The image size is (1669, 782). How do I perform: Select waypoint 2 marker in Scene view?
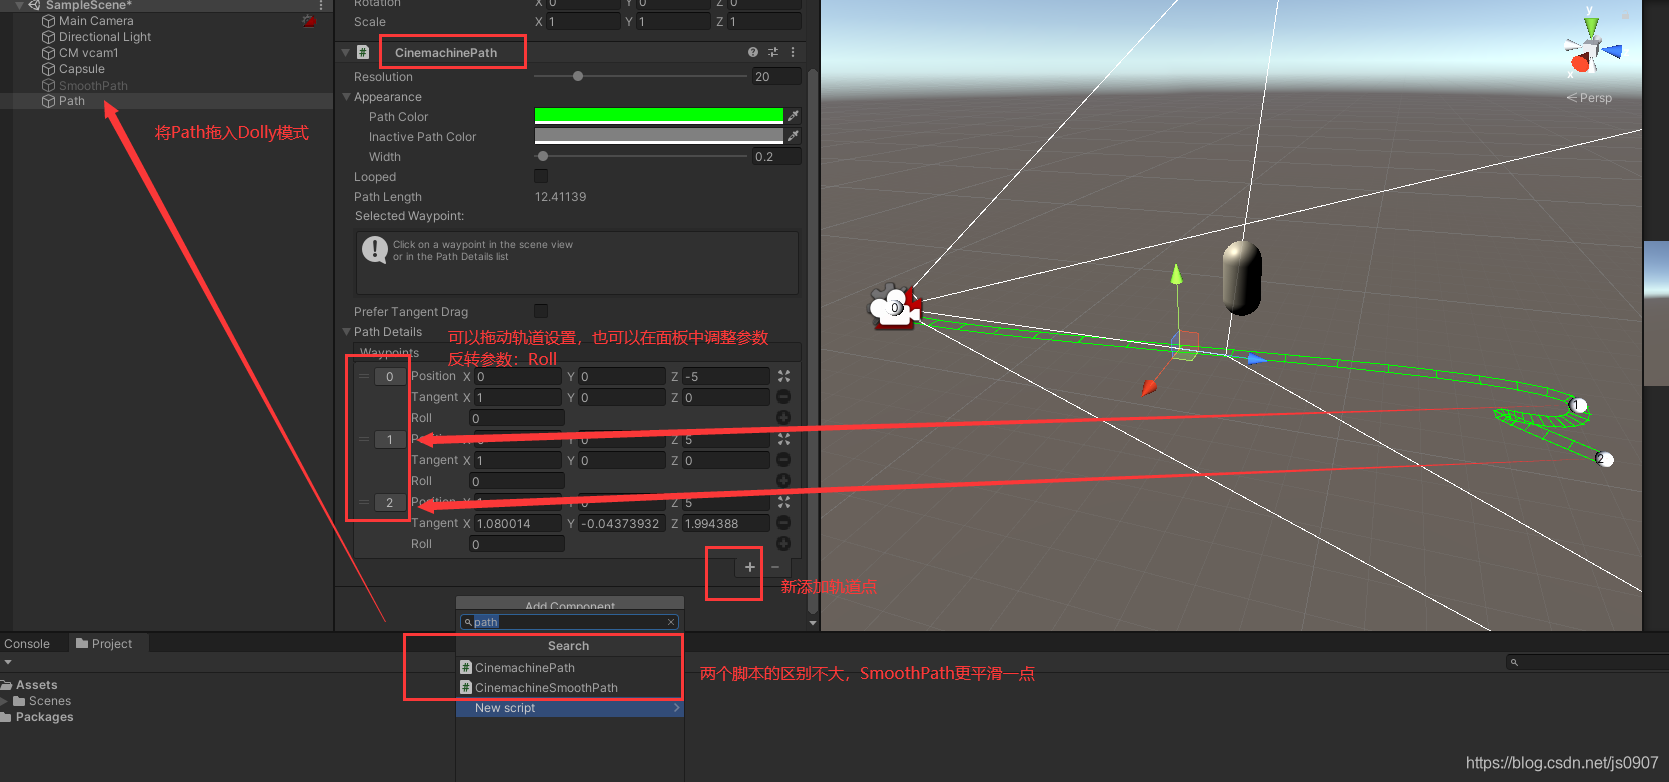pyautogui.click(x=1604, y=459)
